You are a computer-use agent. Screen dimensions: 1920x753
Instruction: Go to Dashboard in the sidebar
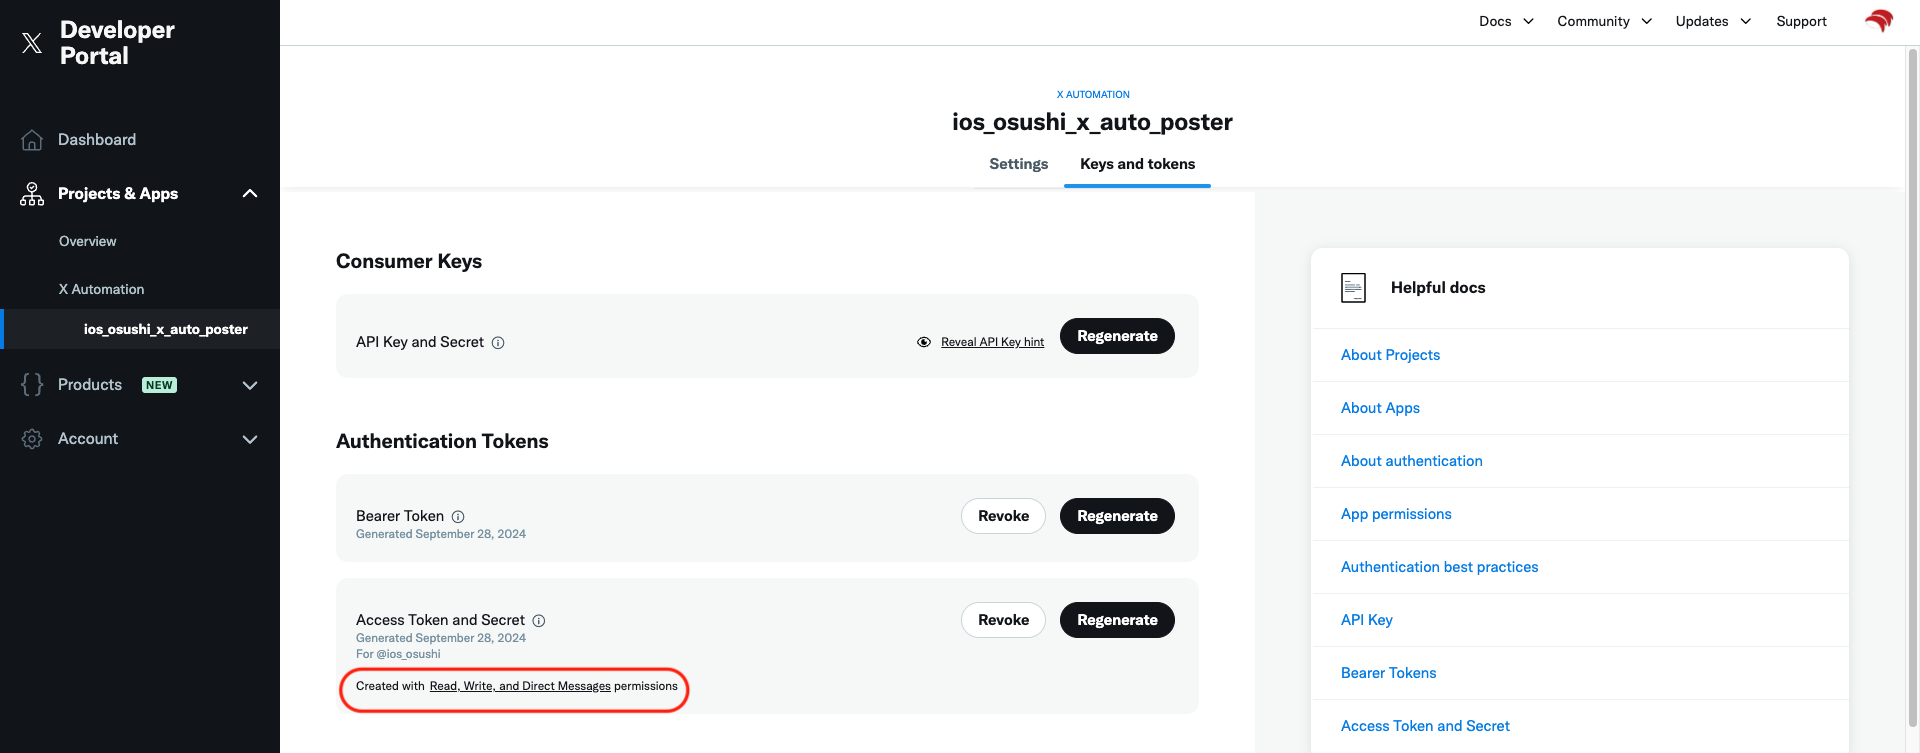[x=97, y=140]
